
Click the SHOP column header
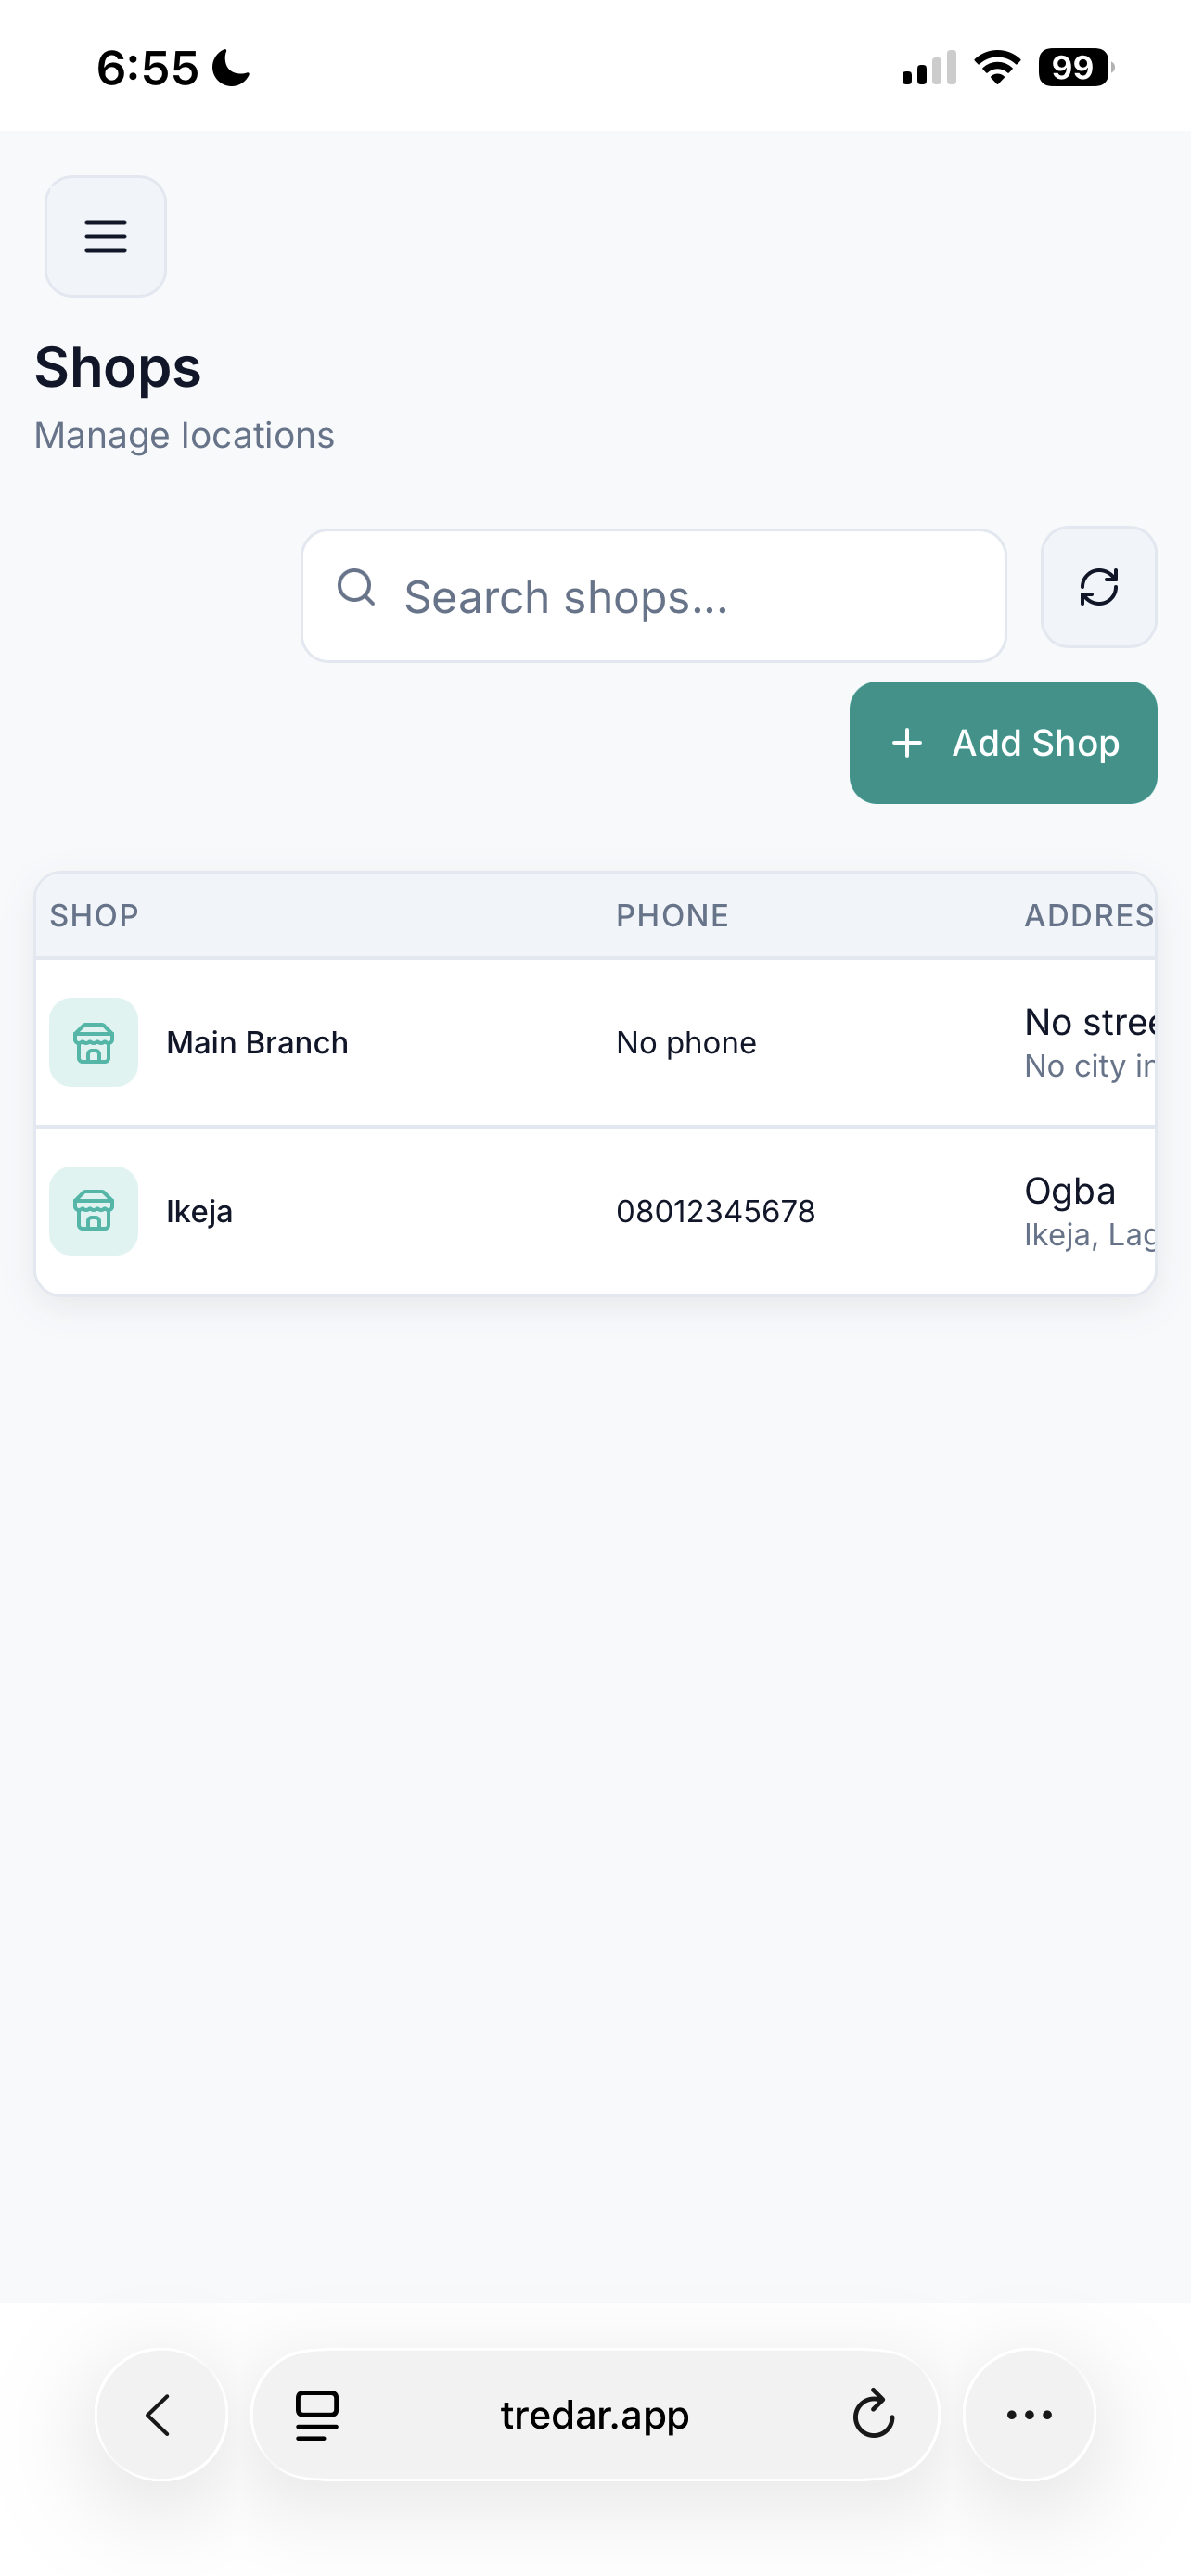point(93,914)
